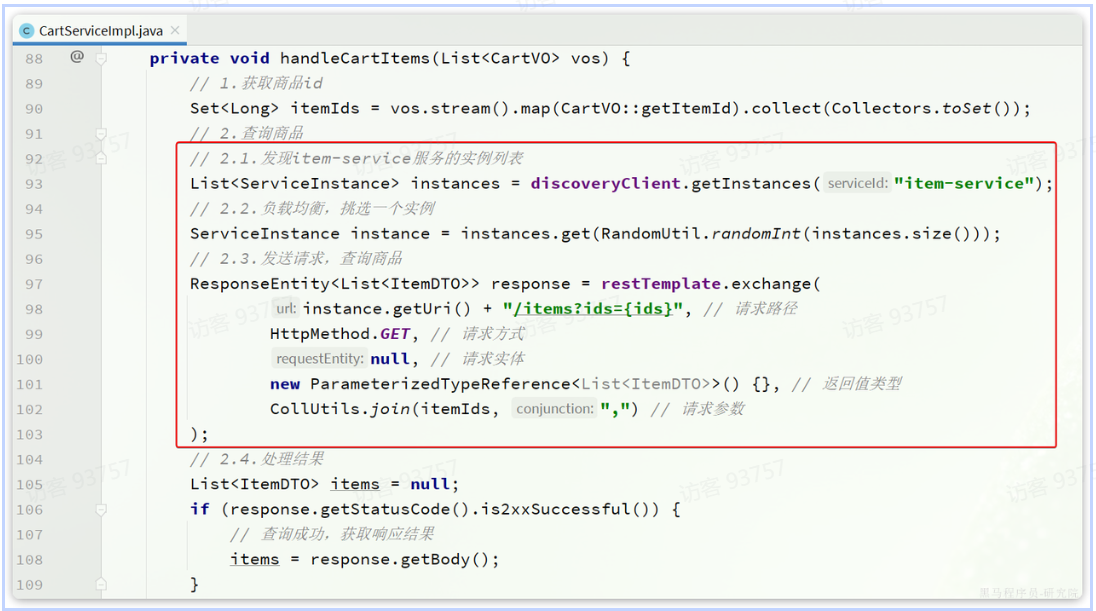Place cursor on restTemplate
Screen dimensions: 1096x611
coord(661,283)
